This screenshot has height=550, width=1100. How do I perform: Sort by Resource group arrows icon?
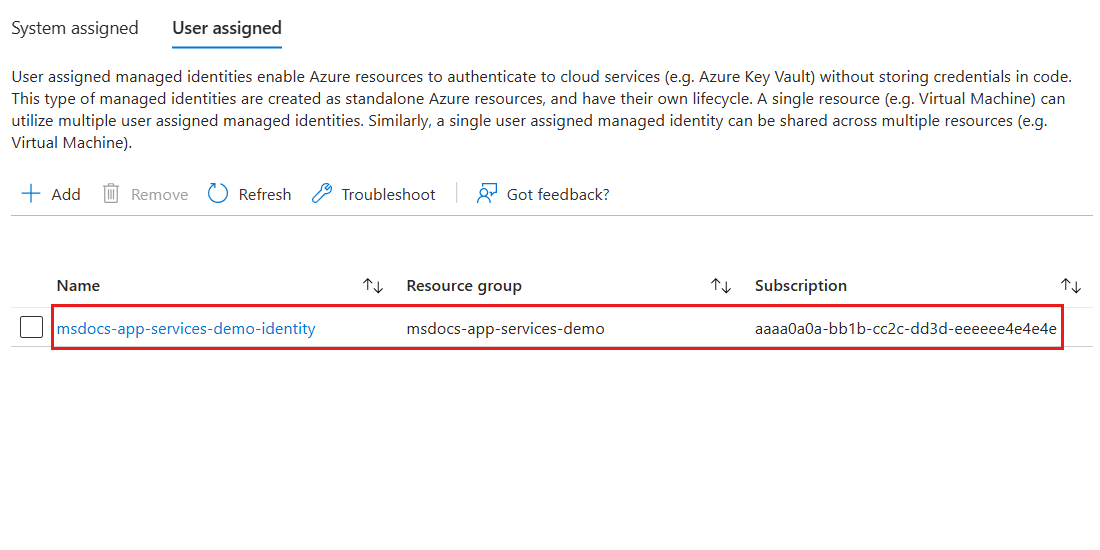[x=721, y=286]
